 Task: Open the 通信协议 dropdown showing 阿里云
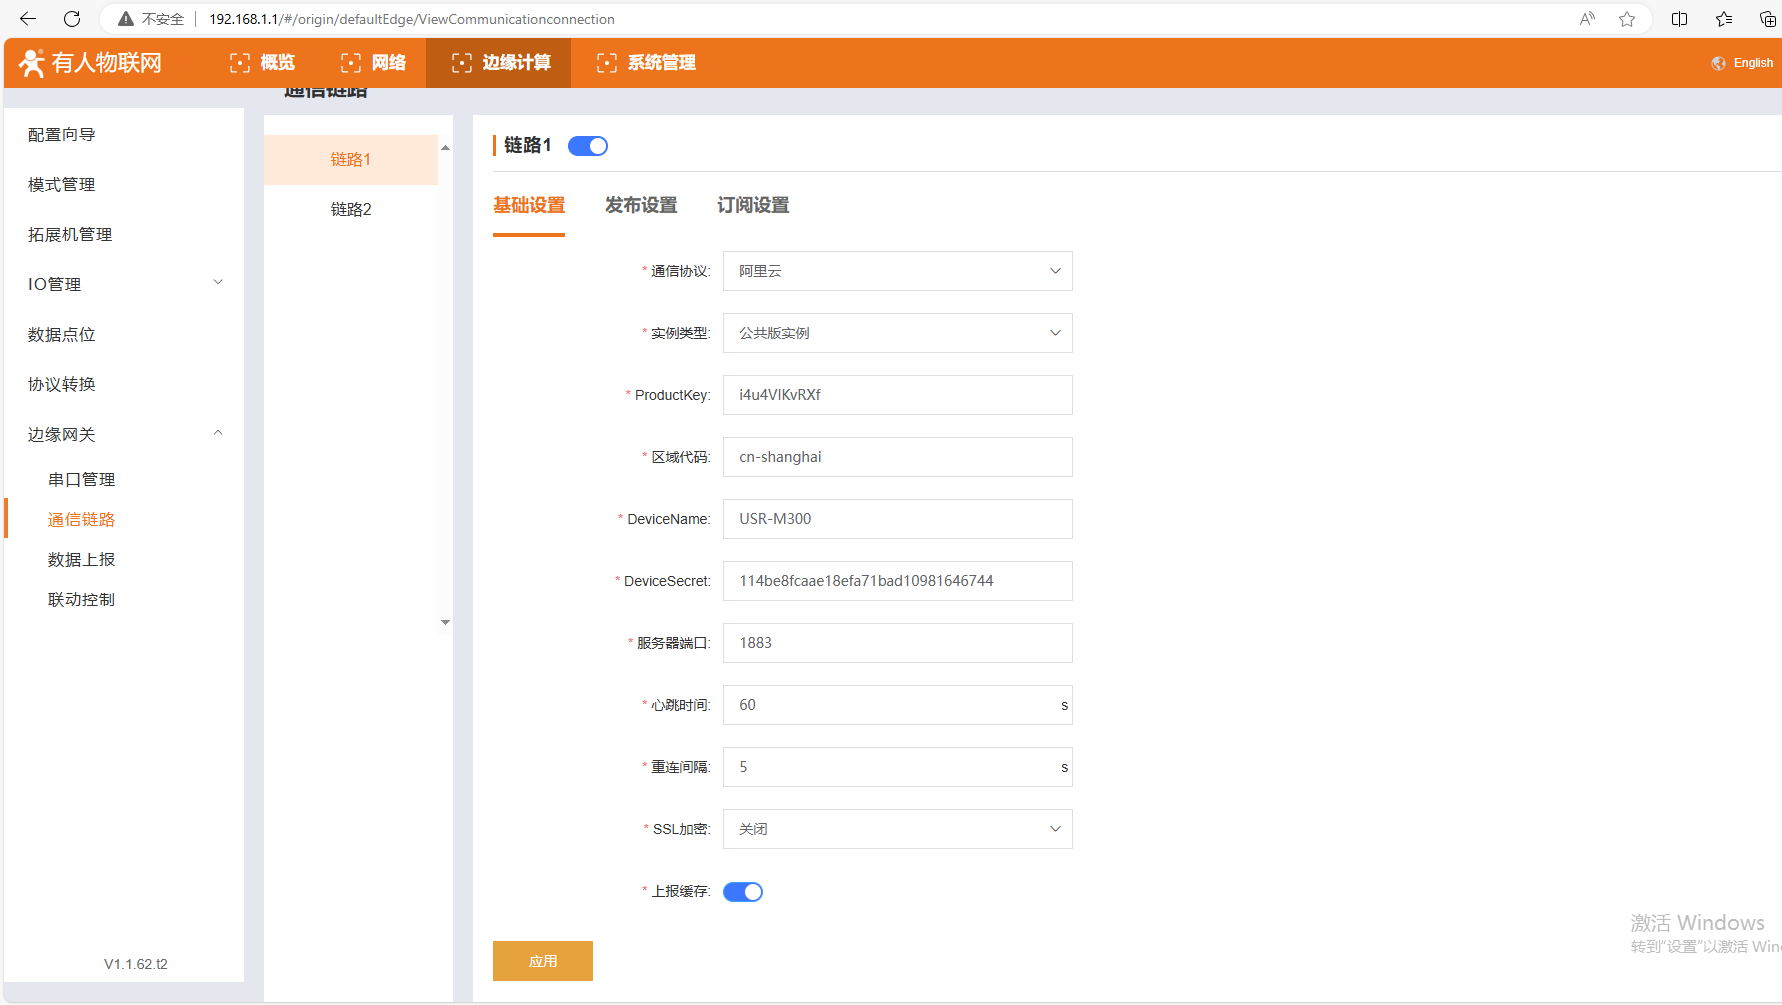click(x=897, y=271)
